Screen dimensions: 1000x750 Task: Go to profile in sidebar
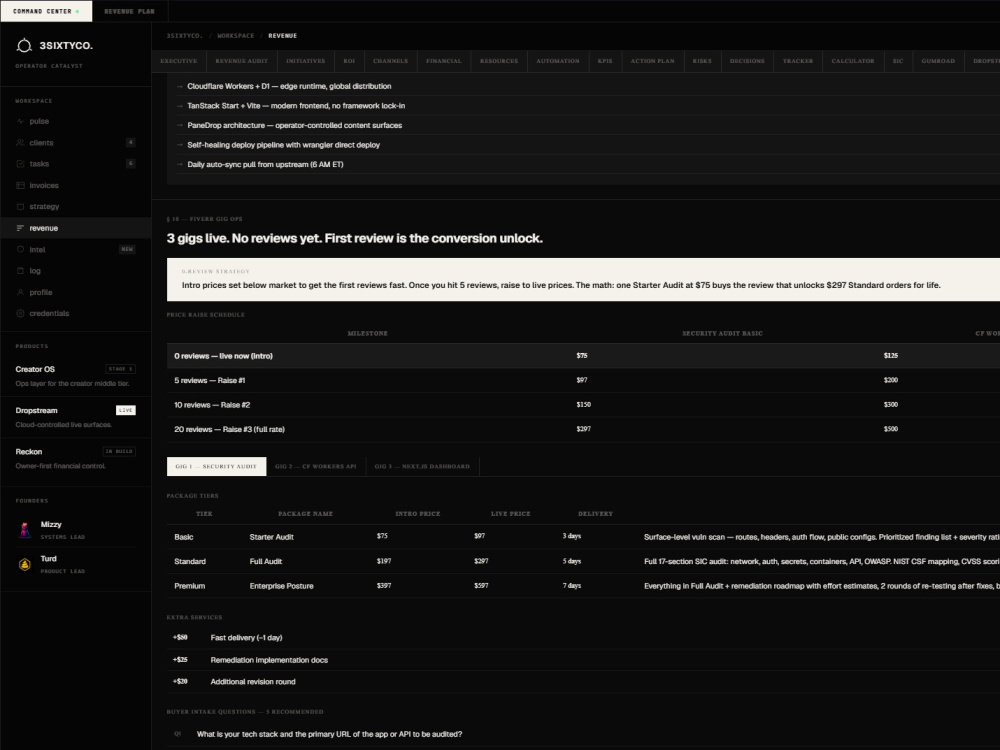[x=76, y=292]
